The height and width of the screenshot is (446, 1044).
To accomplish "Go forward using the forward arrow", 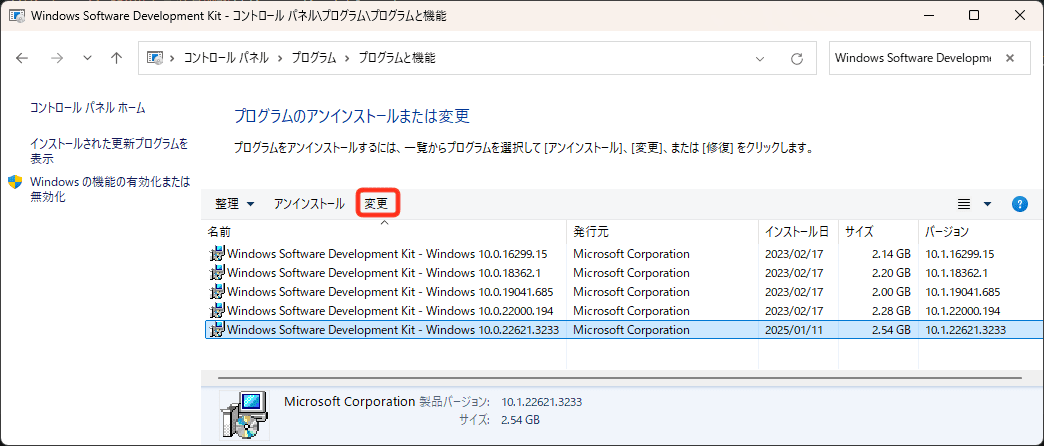I will [57, 58].
